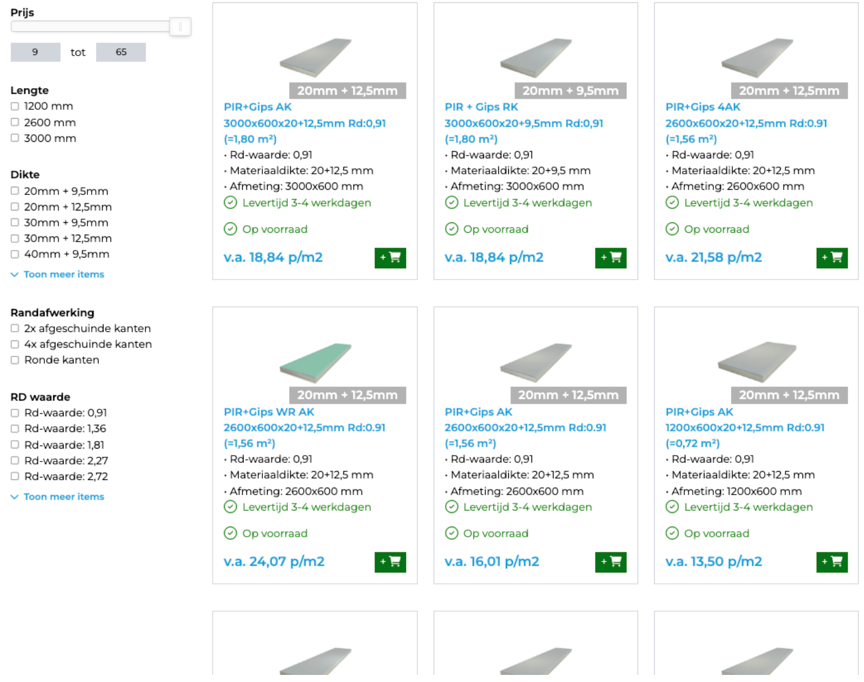Select Rd-waarde: 2,27 filter
The width and height of the screenshot is (864, 682).
[15, 461]
